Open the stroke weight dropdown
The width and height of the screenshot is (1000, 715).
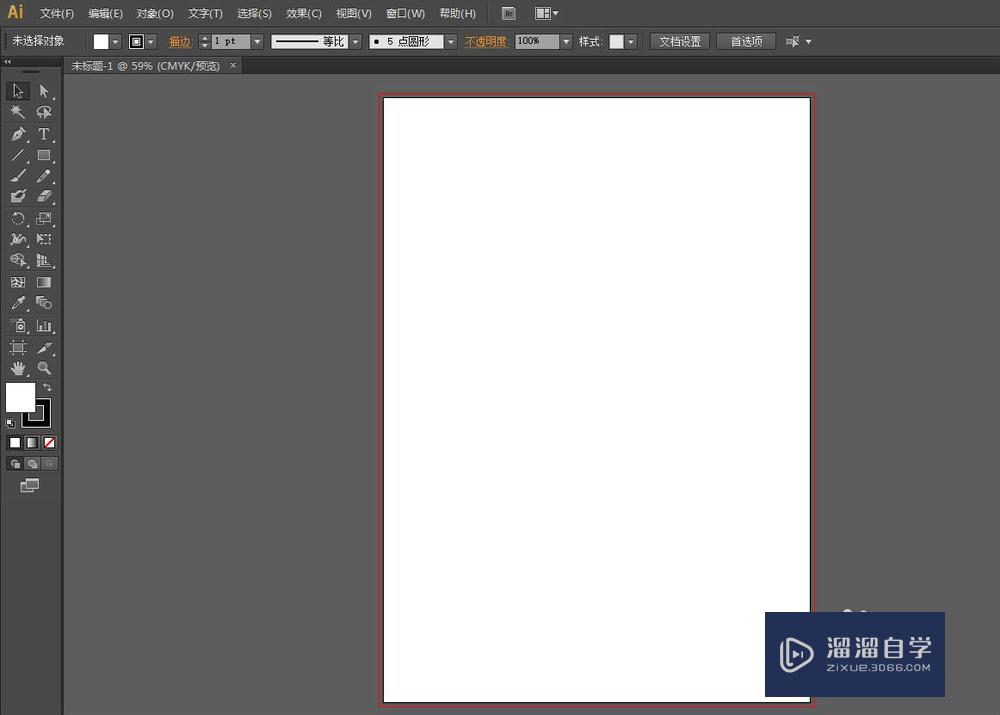tap(257, 42)
